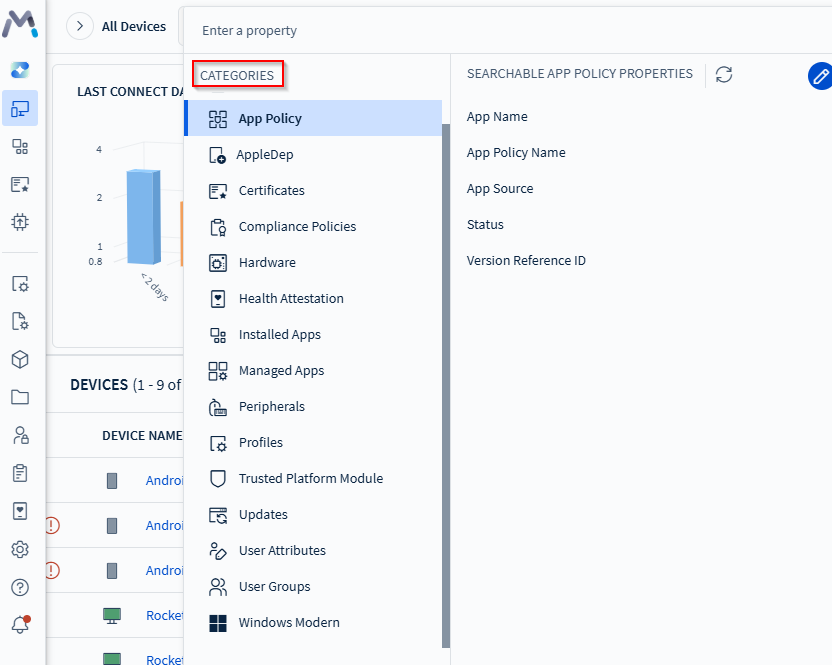Open the Trusted Platform Module category
The width and height of the screenshot is (832, 665).
click(310, 478)
